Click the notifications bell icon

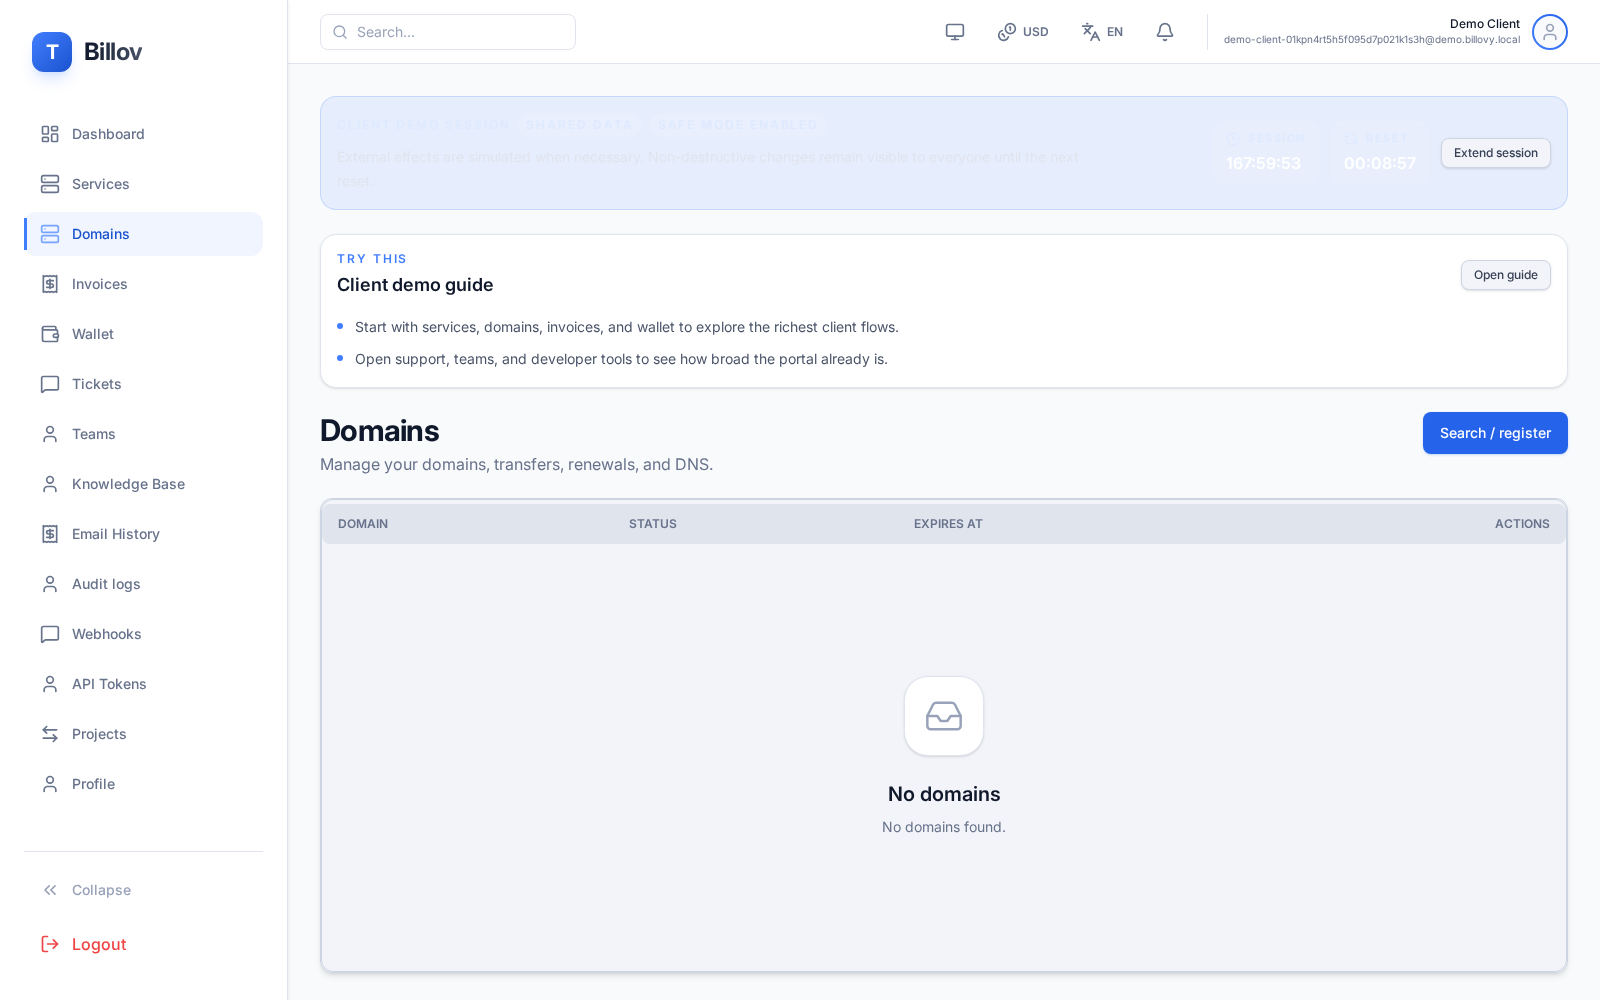1164,31
